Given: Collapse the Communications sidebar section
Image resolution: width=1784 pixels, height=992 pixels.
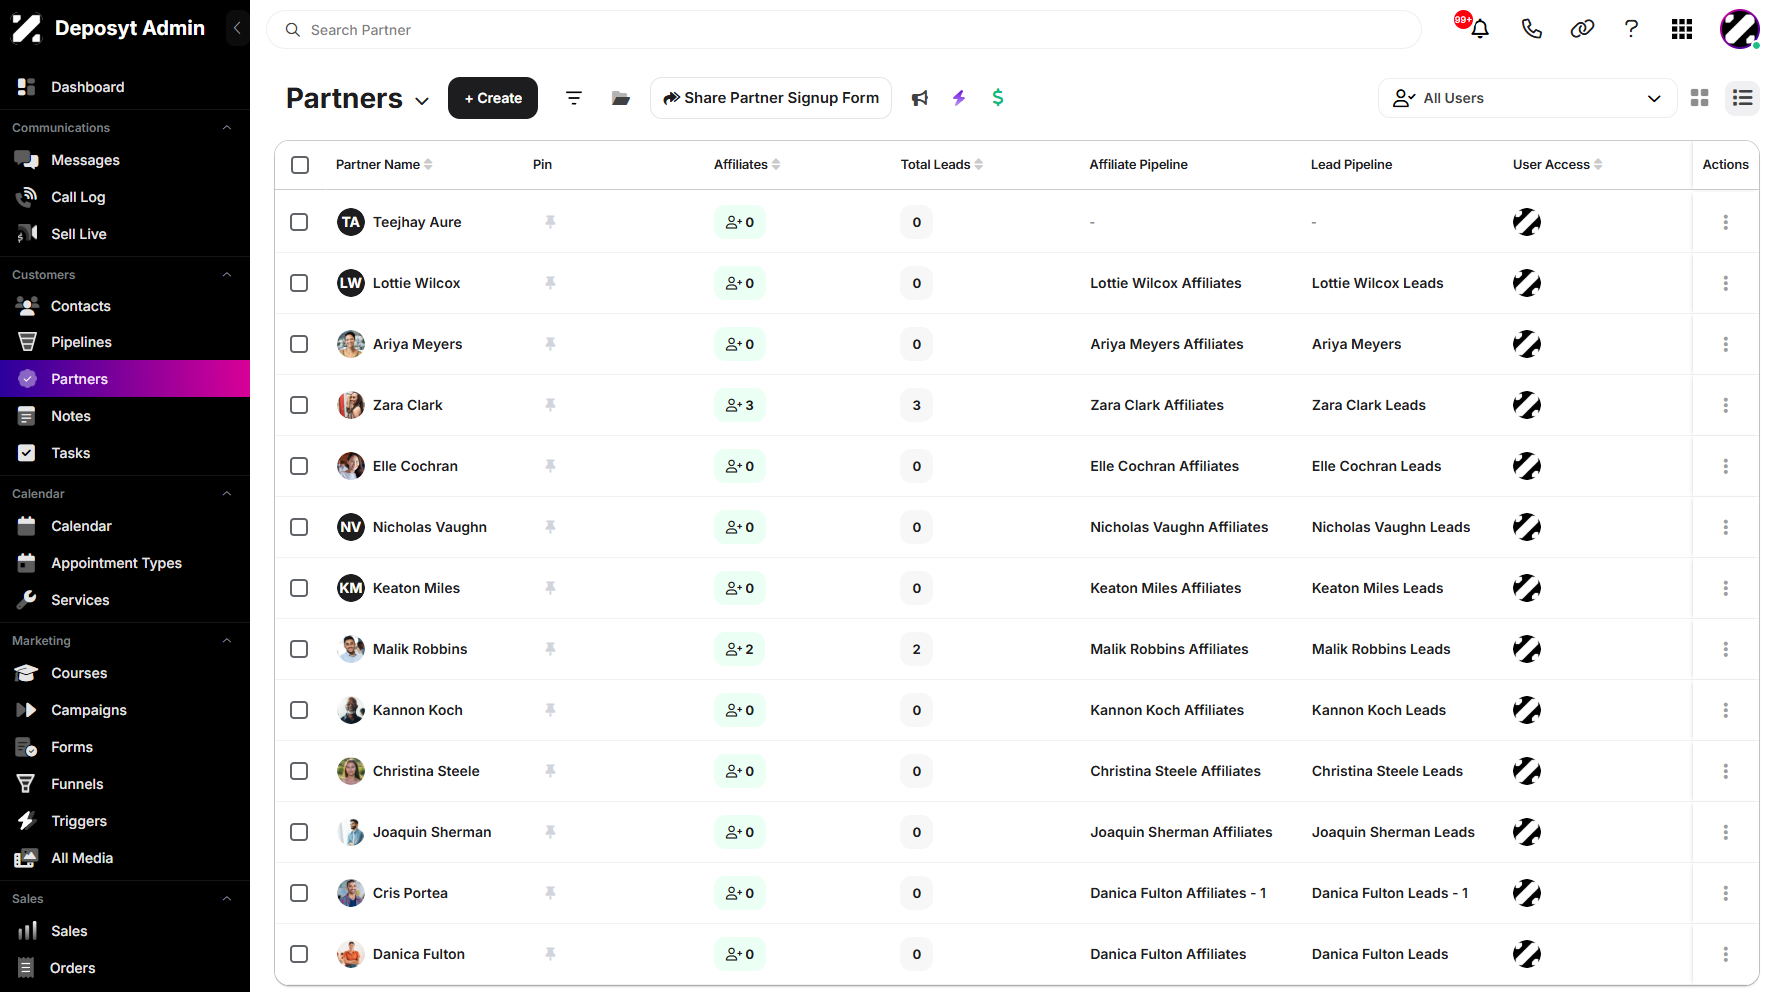Looking at the screenshot, I should [227, 128].
